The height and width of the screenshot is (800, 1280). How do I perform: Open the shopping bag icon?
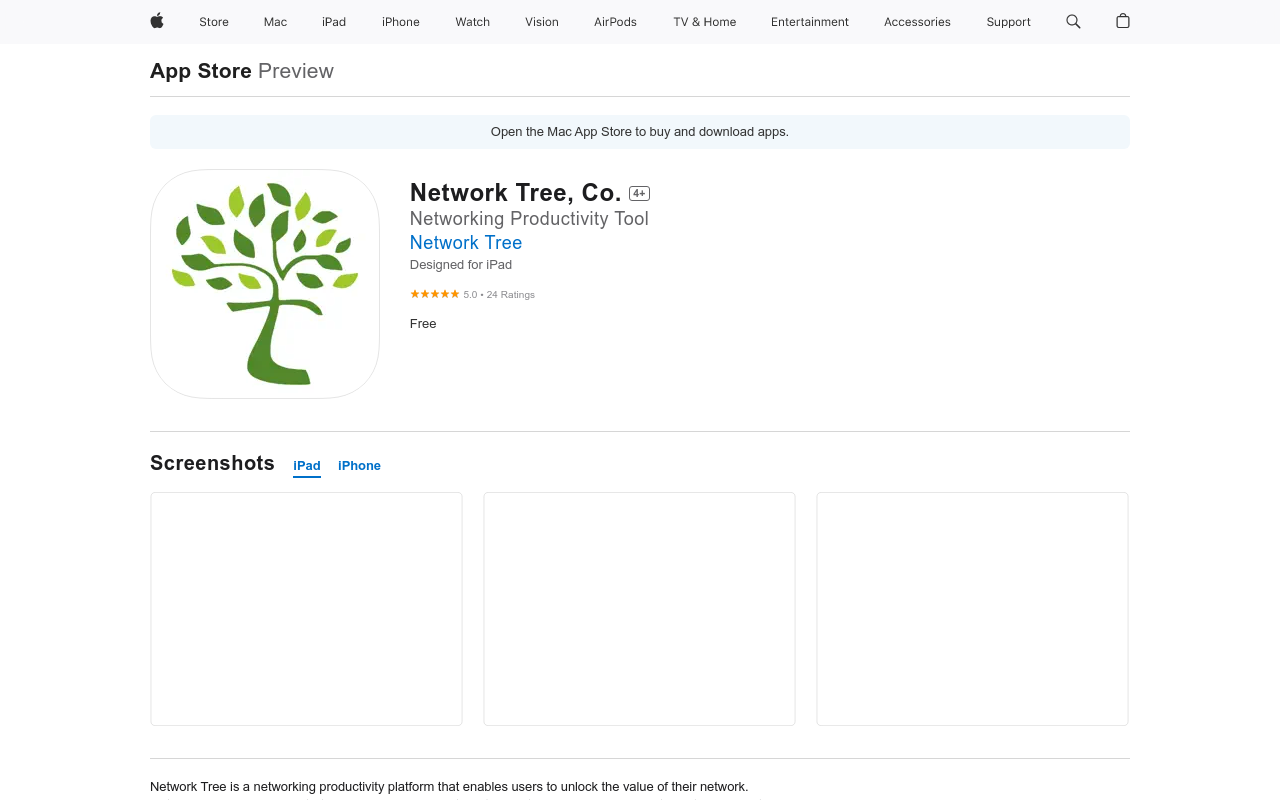pyautogui.click(x=1123, y=21)
